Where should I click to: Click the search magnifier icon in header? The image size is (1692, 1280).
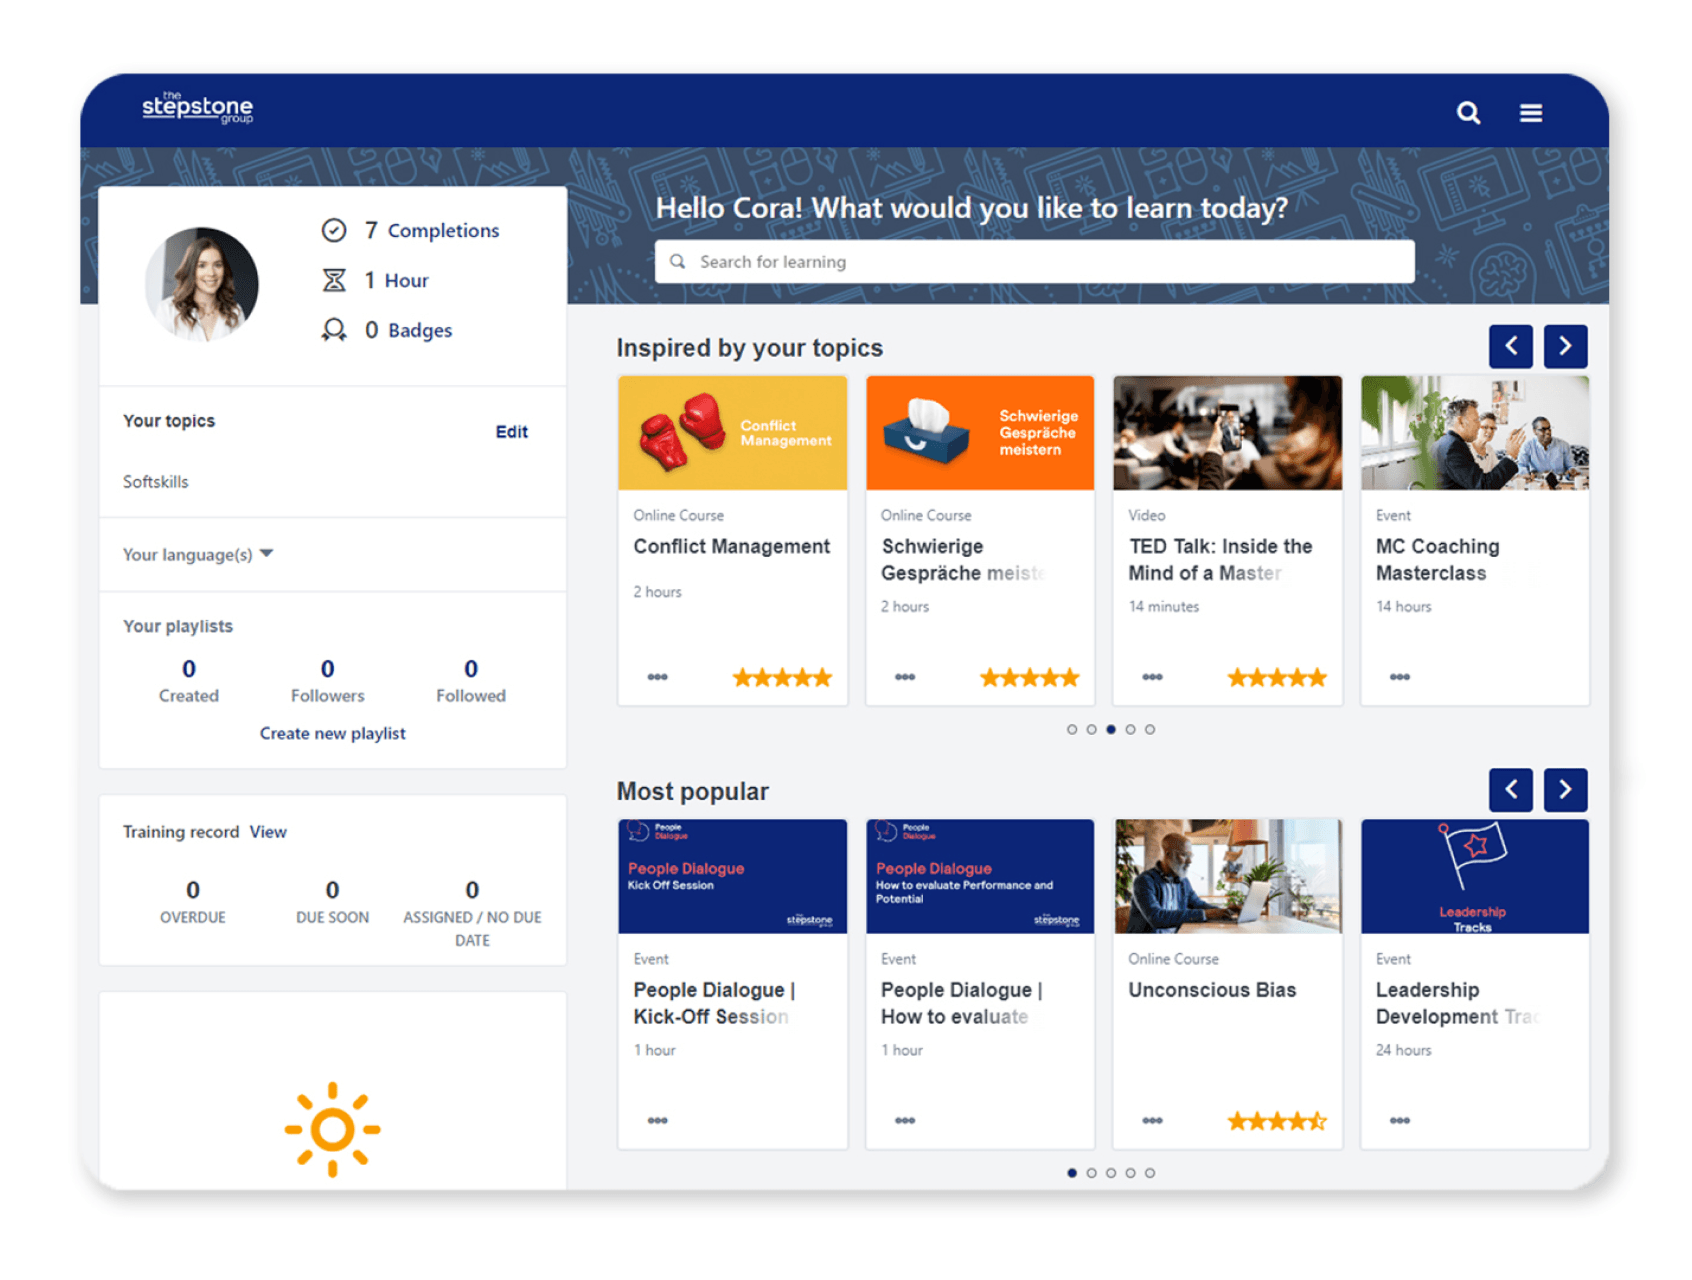coord(1467,113)
